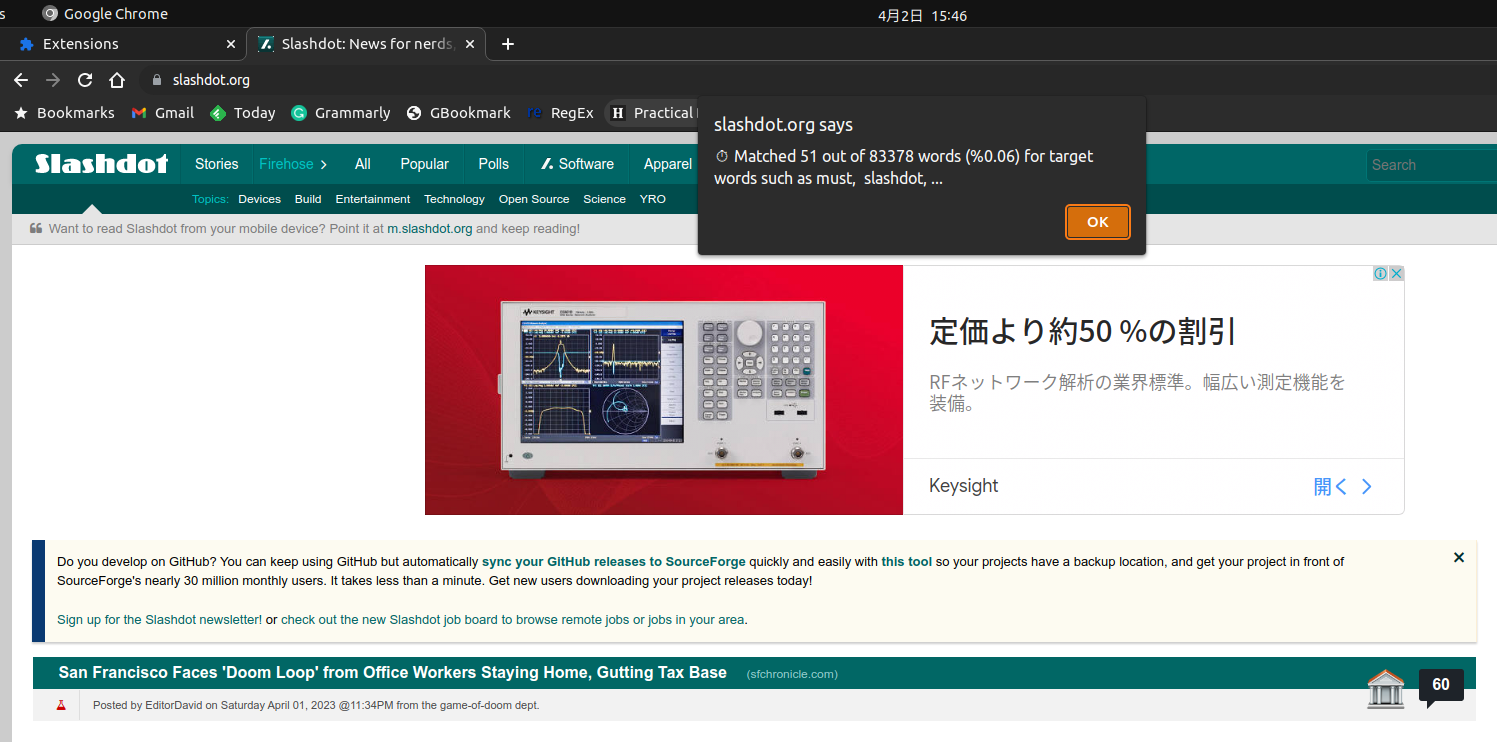Click the Slashdot Search field
1497x742 pixels.
coord(1431,165)
